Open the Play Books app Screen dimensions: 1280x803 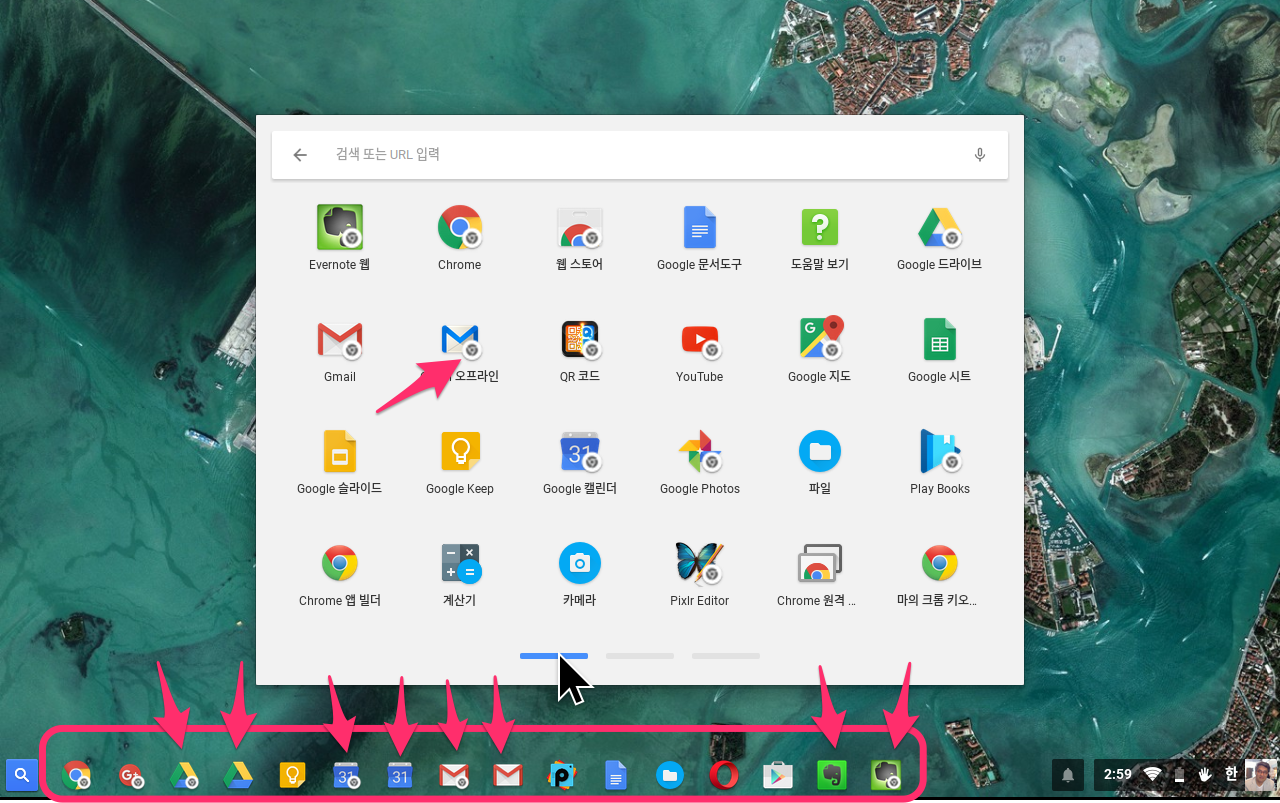[x=940, y=462]
